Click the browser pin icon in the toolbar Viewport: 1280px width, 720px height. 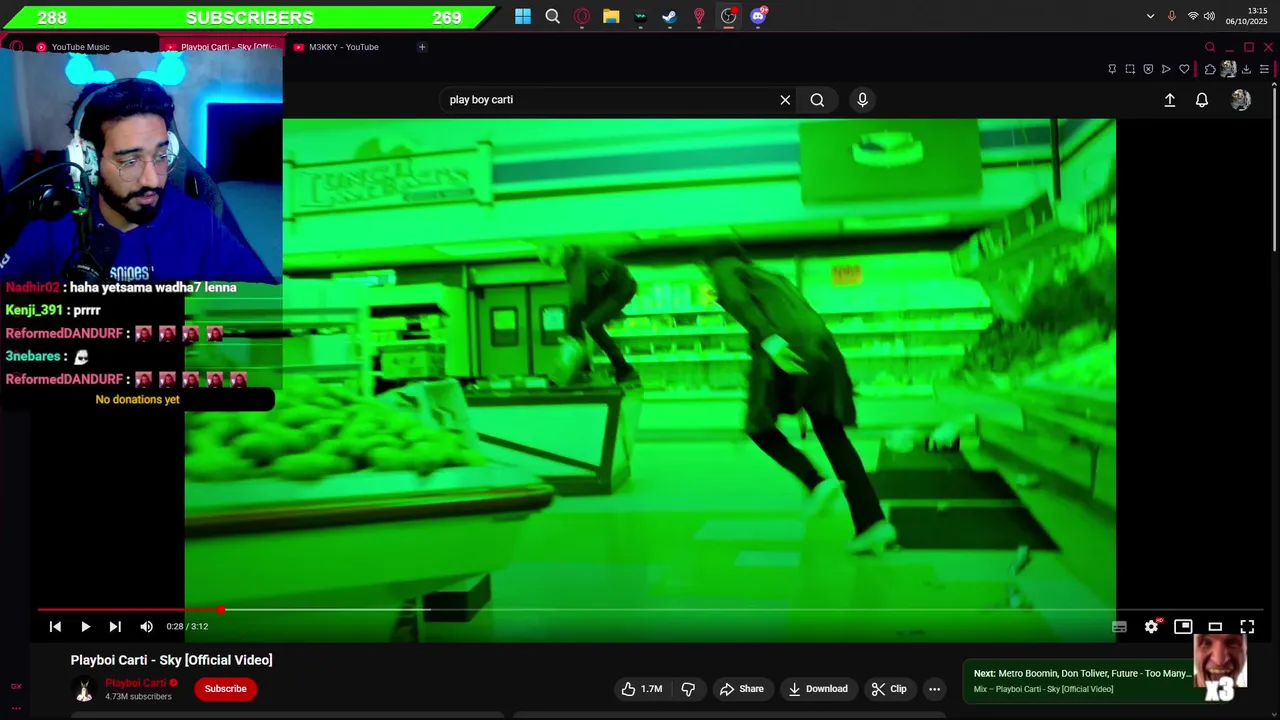(x=1112, y=69)
